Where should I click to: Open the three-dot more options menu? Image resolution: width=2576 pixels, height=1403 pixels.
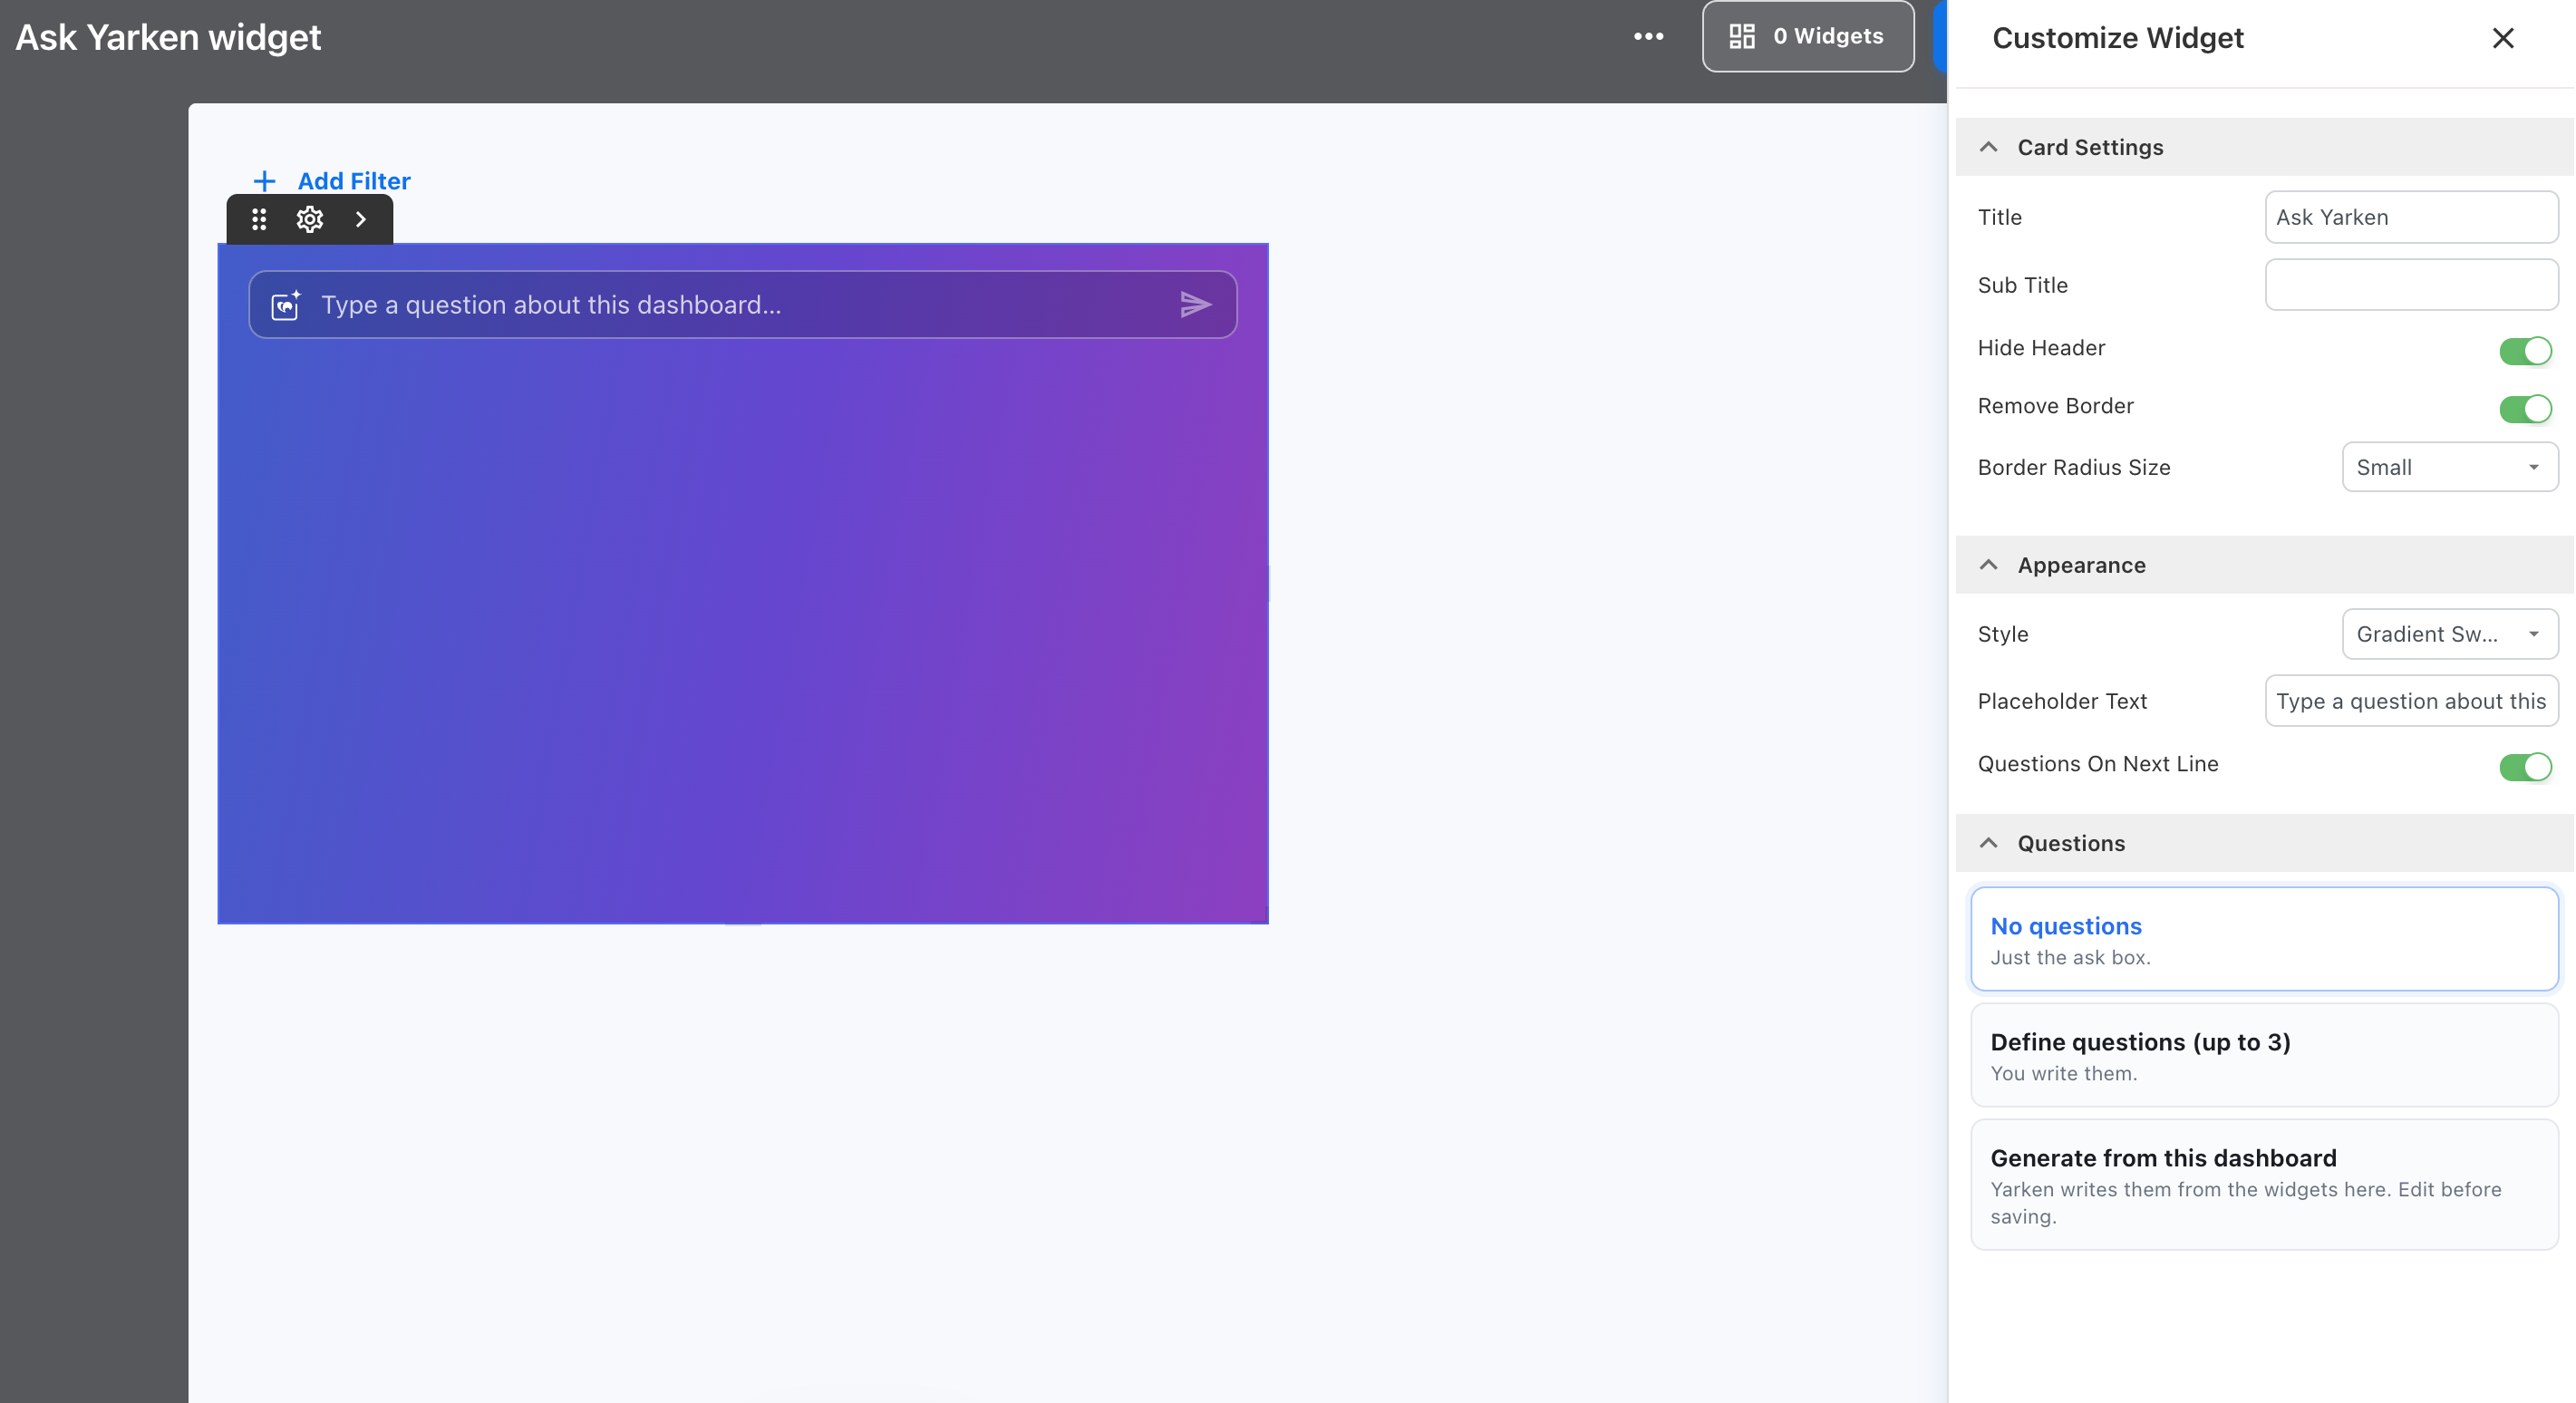(1648, 37)
